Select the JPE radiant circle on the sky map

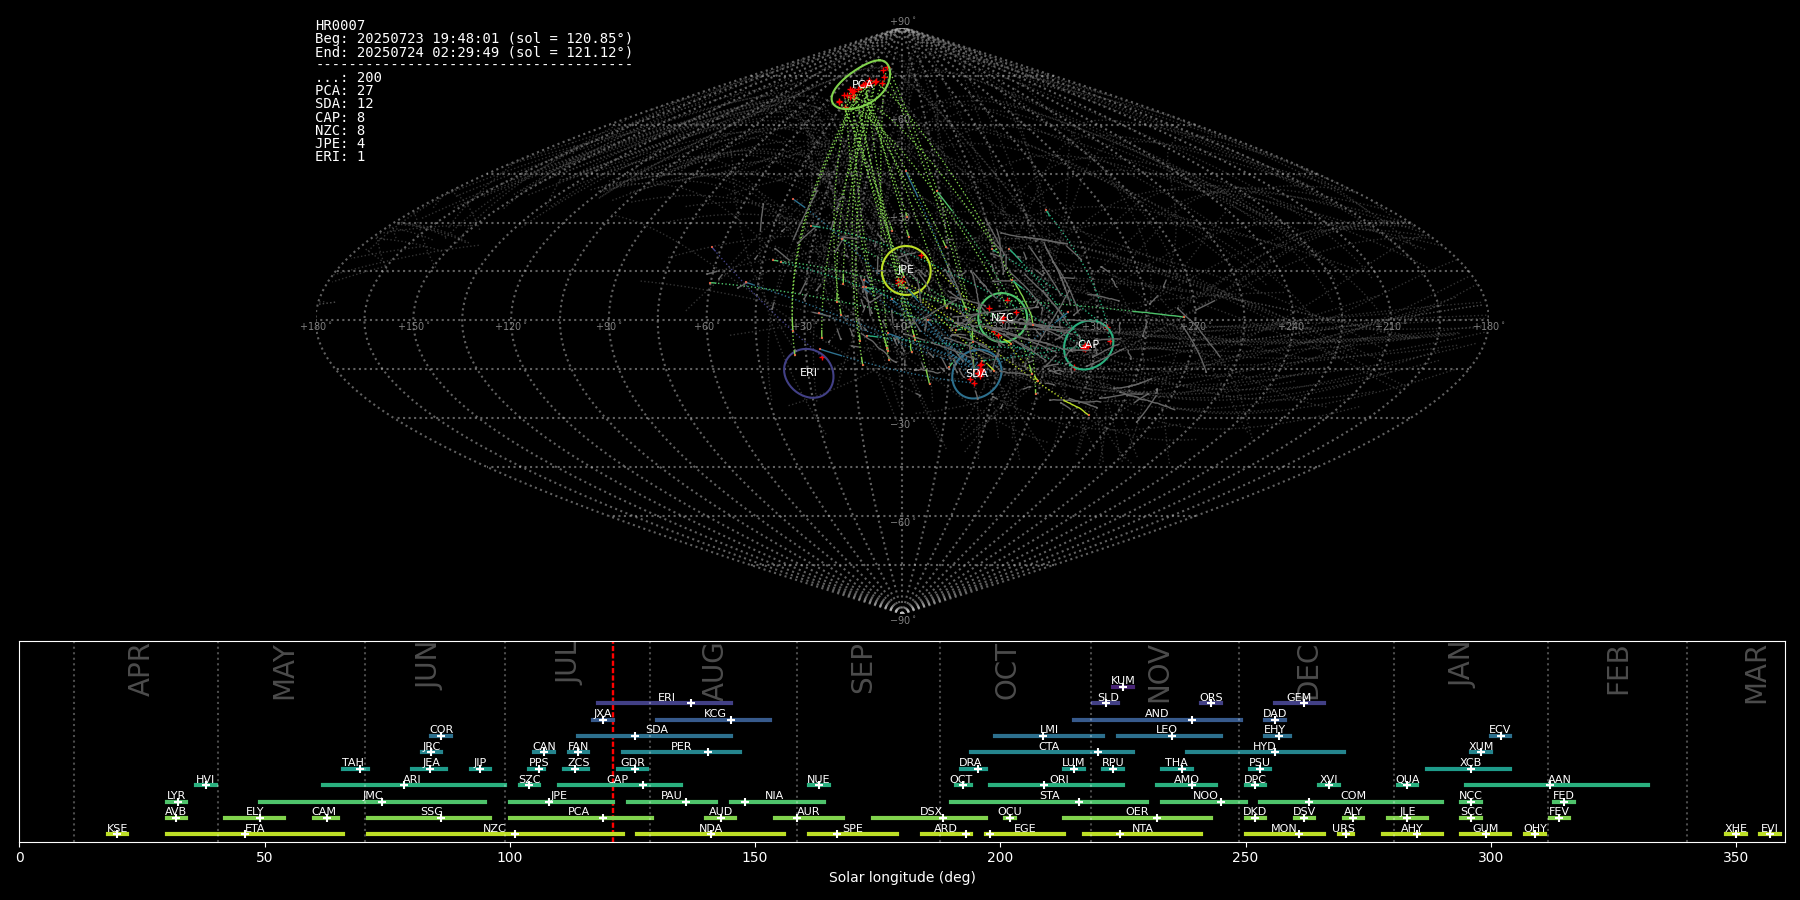[906, 270]
